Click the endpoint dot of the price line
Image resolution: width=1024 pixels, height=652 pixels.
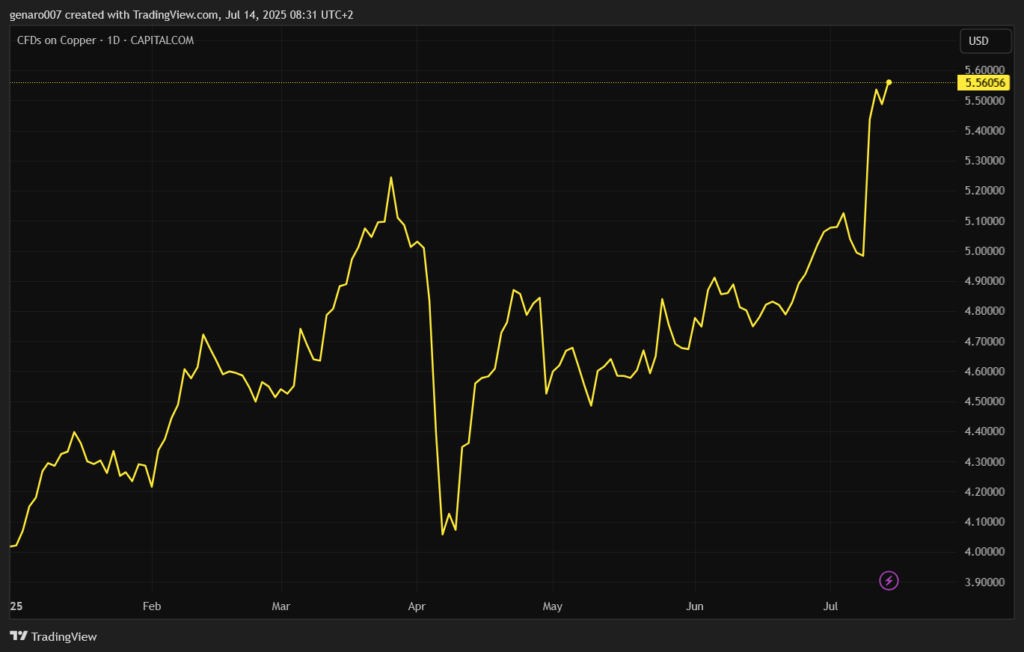click(889, 82)
